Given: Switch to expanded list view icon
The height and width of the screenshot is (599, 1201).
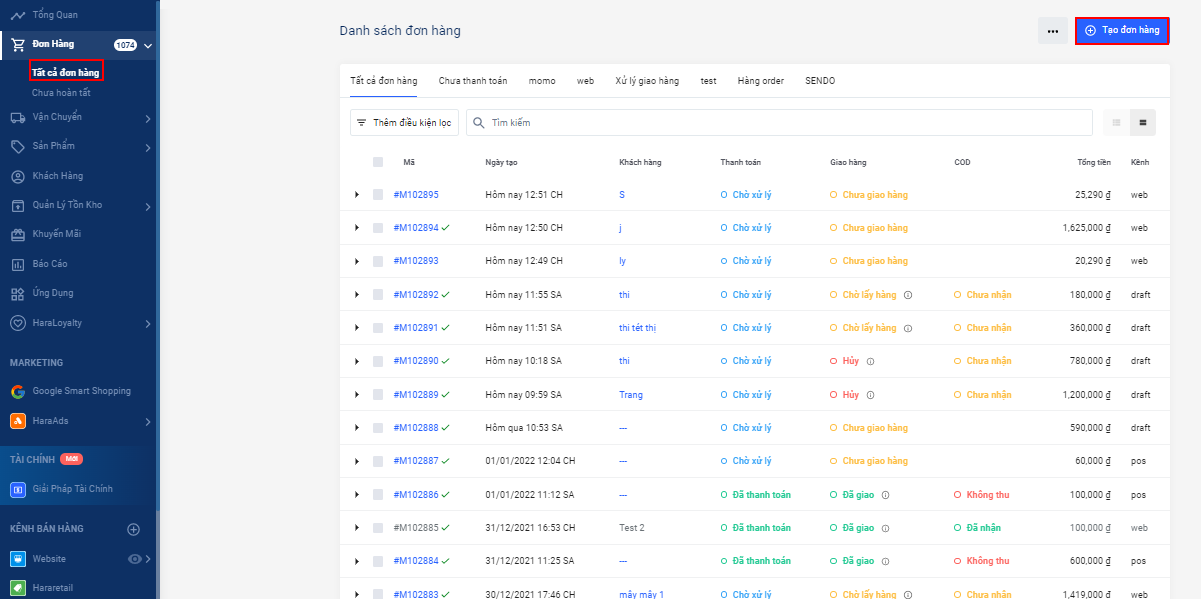Looking at the screenshot, I should (x=1143, y=122).
